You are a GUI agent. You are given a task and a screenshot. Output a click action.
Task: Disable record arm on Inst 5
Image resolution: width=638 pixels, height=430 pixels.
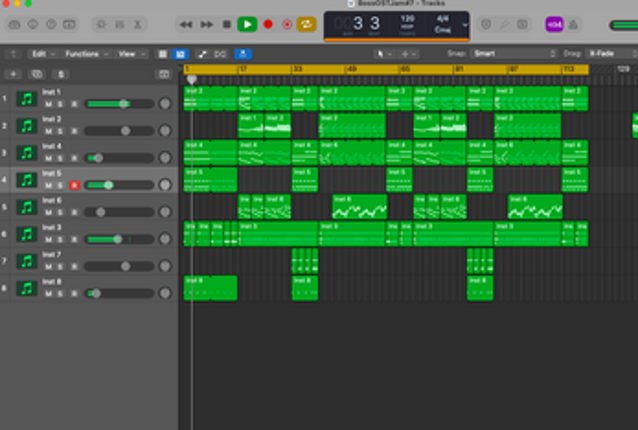coord(74,185)
